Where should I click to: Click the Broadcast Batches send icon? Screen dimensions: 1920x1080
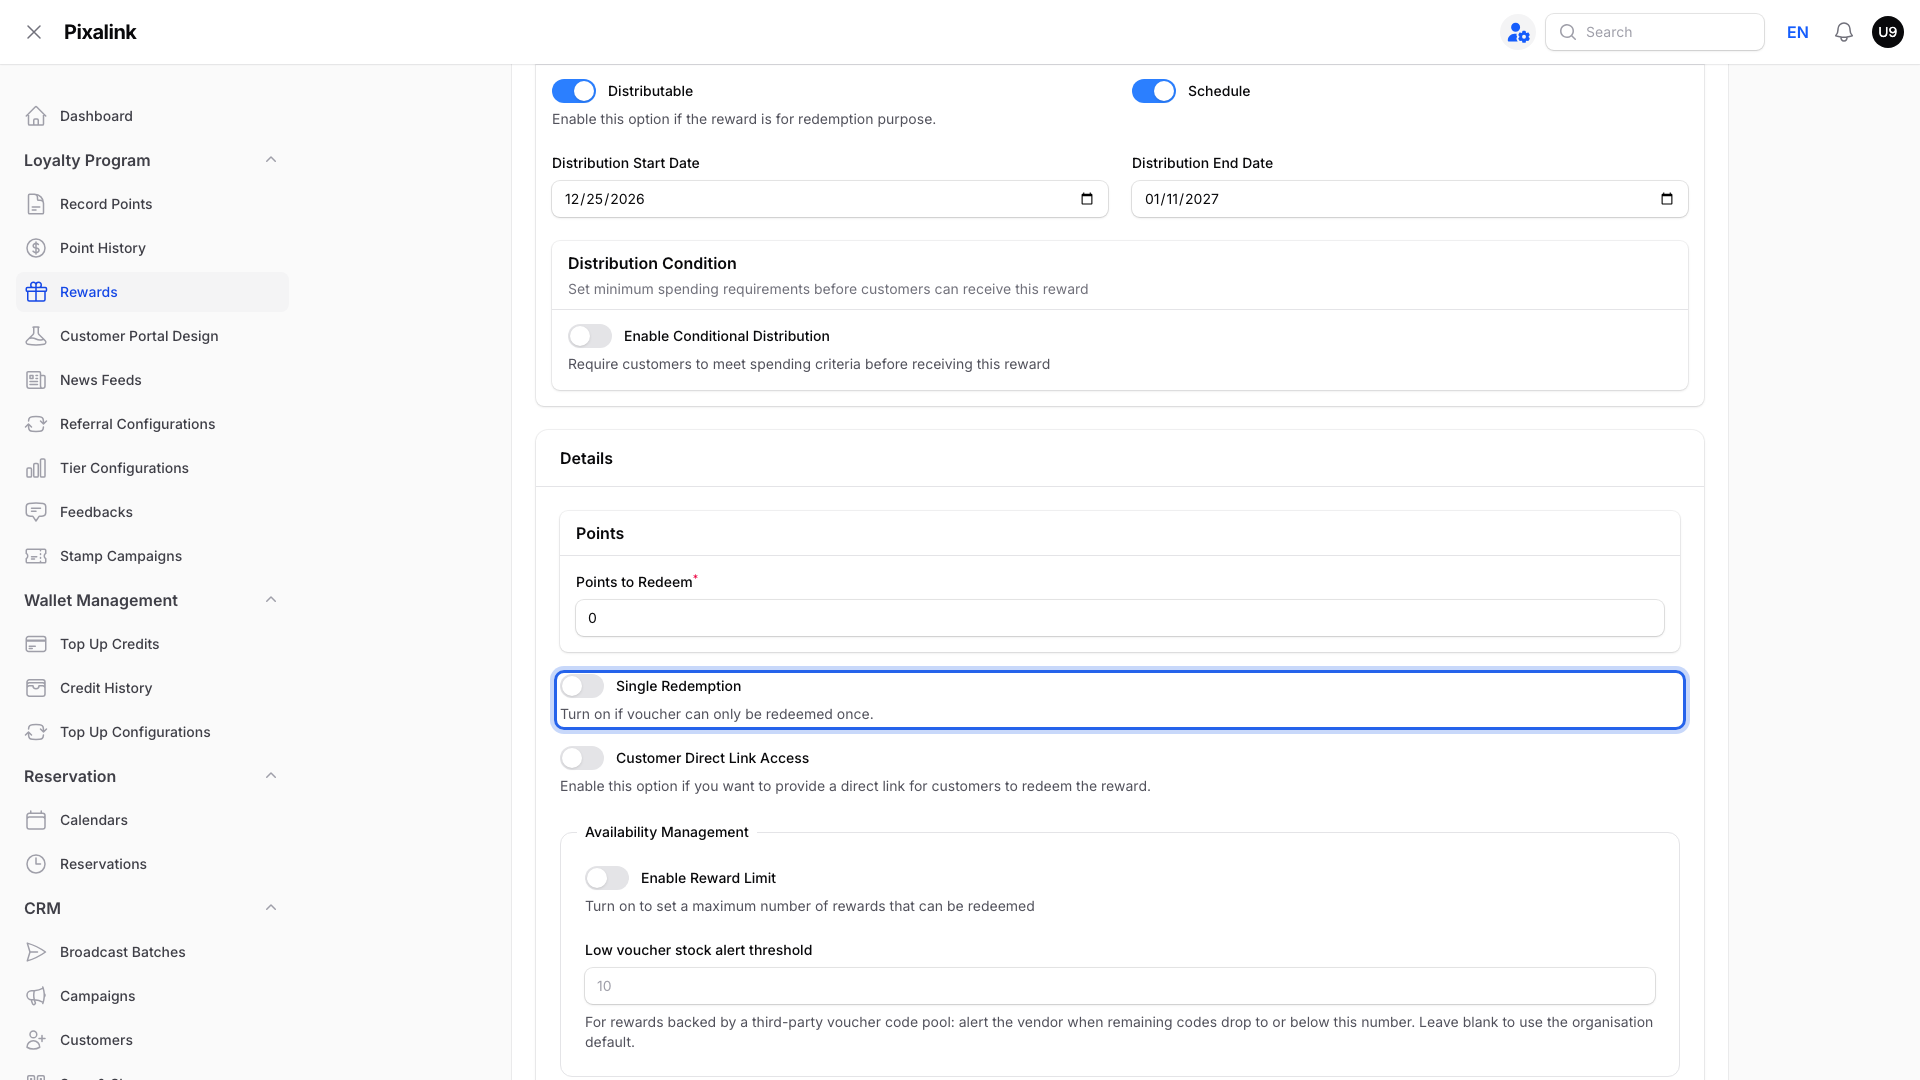36,952
